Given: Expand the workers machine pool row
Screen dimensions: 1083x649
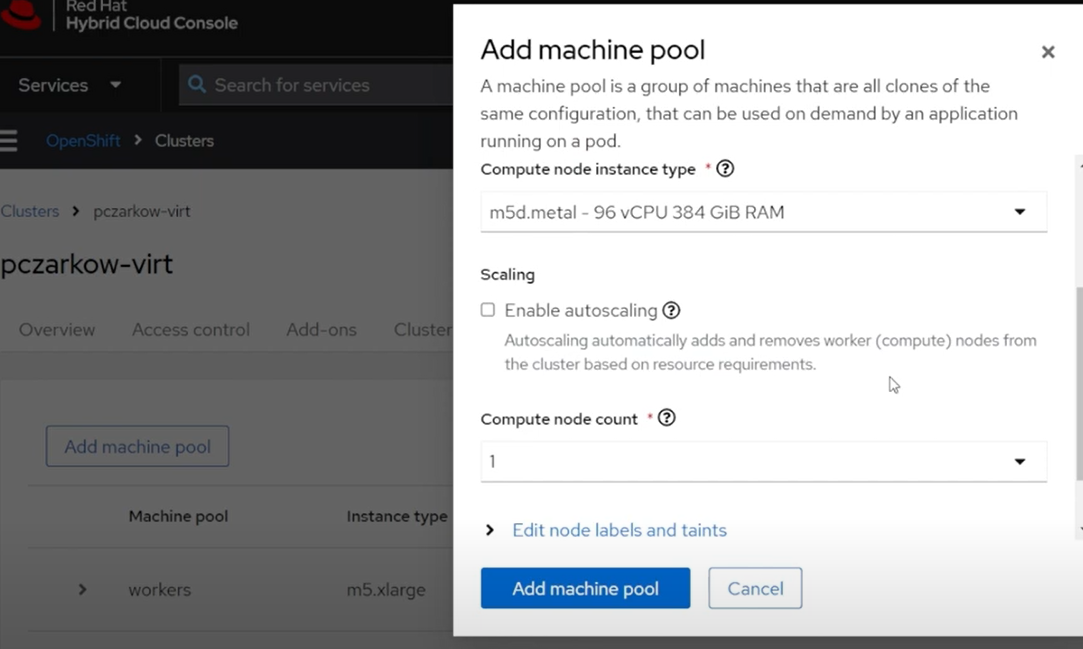Looking at the screenshot, I should 84,590.
